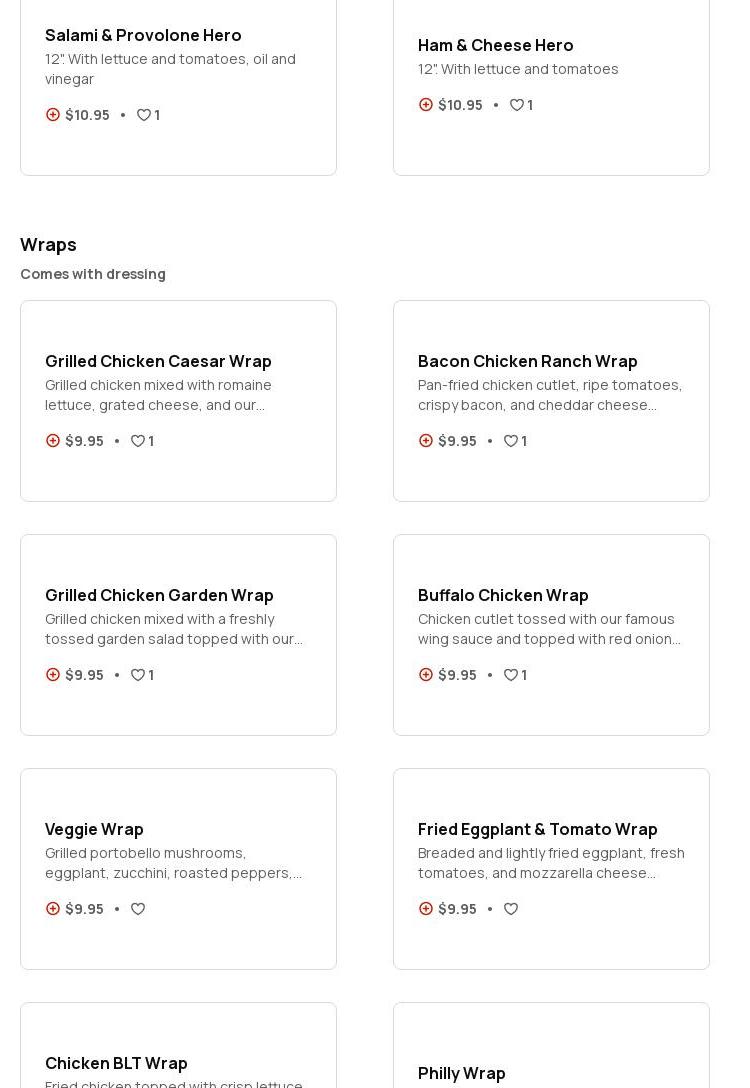The image size is (750, 1088).
Task: Click the Veggie Wrap description text
Action: pos(173,863)
